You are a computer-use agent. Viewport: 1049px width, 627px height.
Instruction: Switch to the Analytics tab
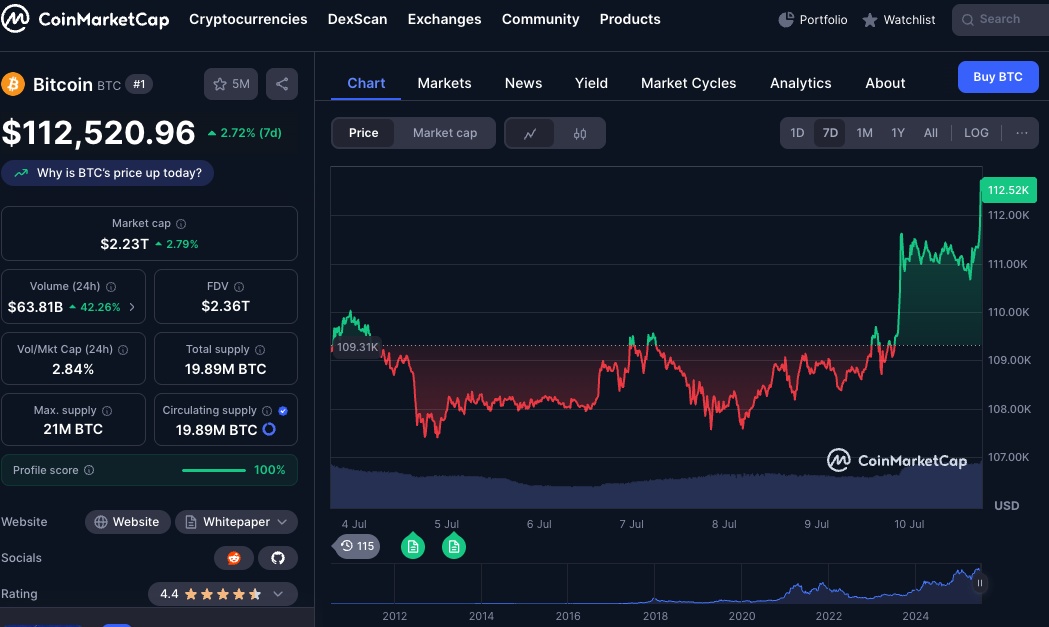[801, 83]
